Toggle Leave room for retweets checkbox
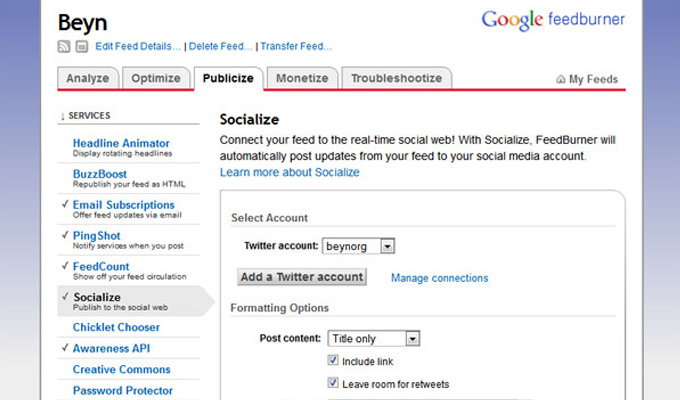The height and width of the screenshot is (400, 680). tap(333, 383)
